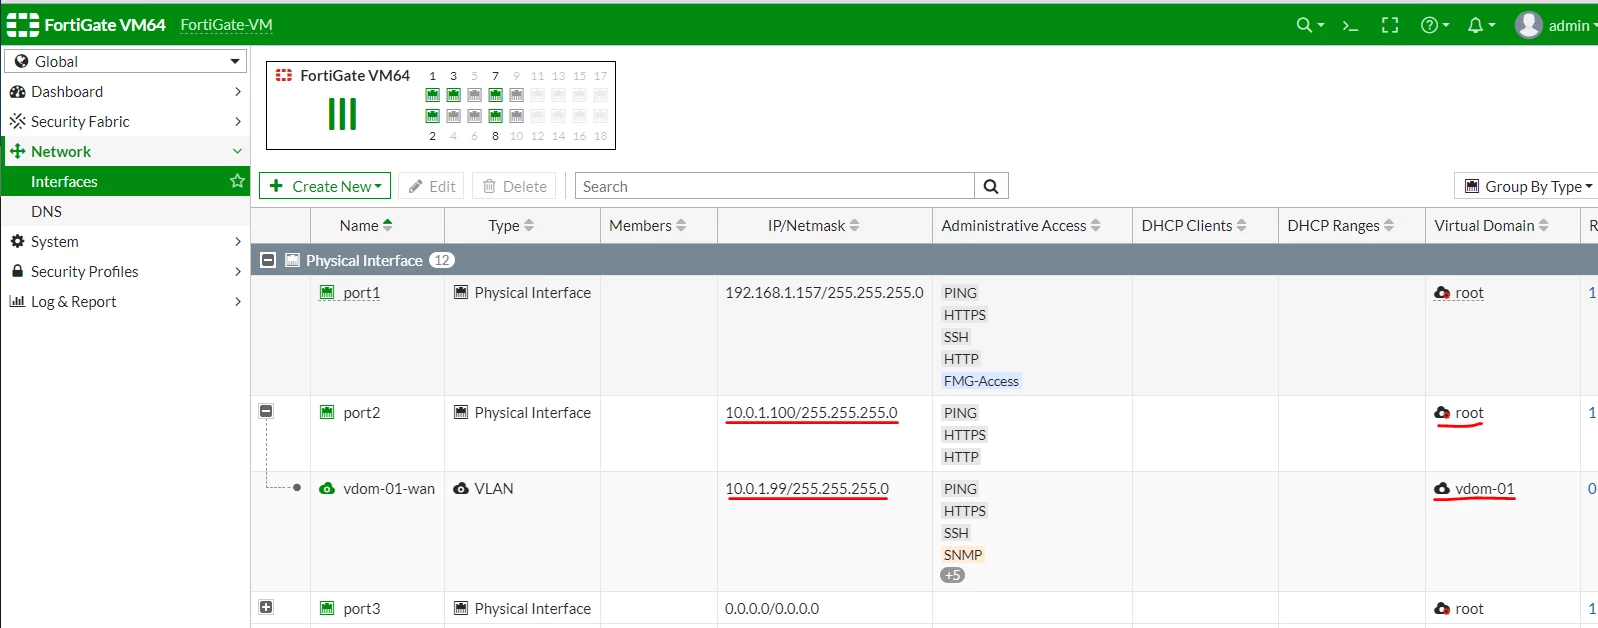Viewport: 1598px width, 628px height.
Task: Show the +5 more access protocols
Action: pos(952,575)
